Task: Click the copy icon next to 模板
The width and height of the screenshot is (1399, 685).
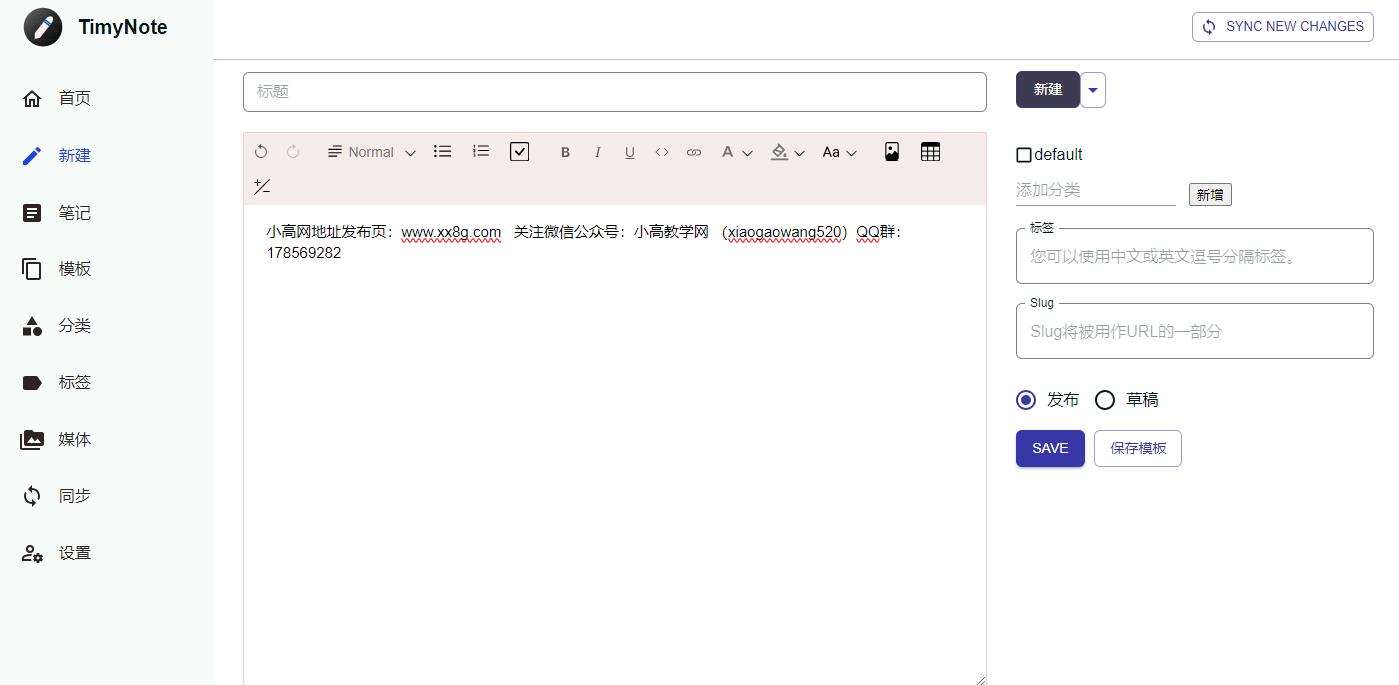Action: click(32, 269)
